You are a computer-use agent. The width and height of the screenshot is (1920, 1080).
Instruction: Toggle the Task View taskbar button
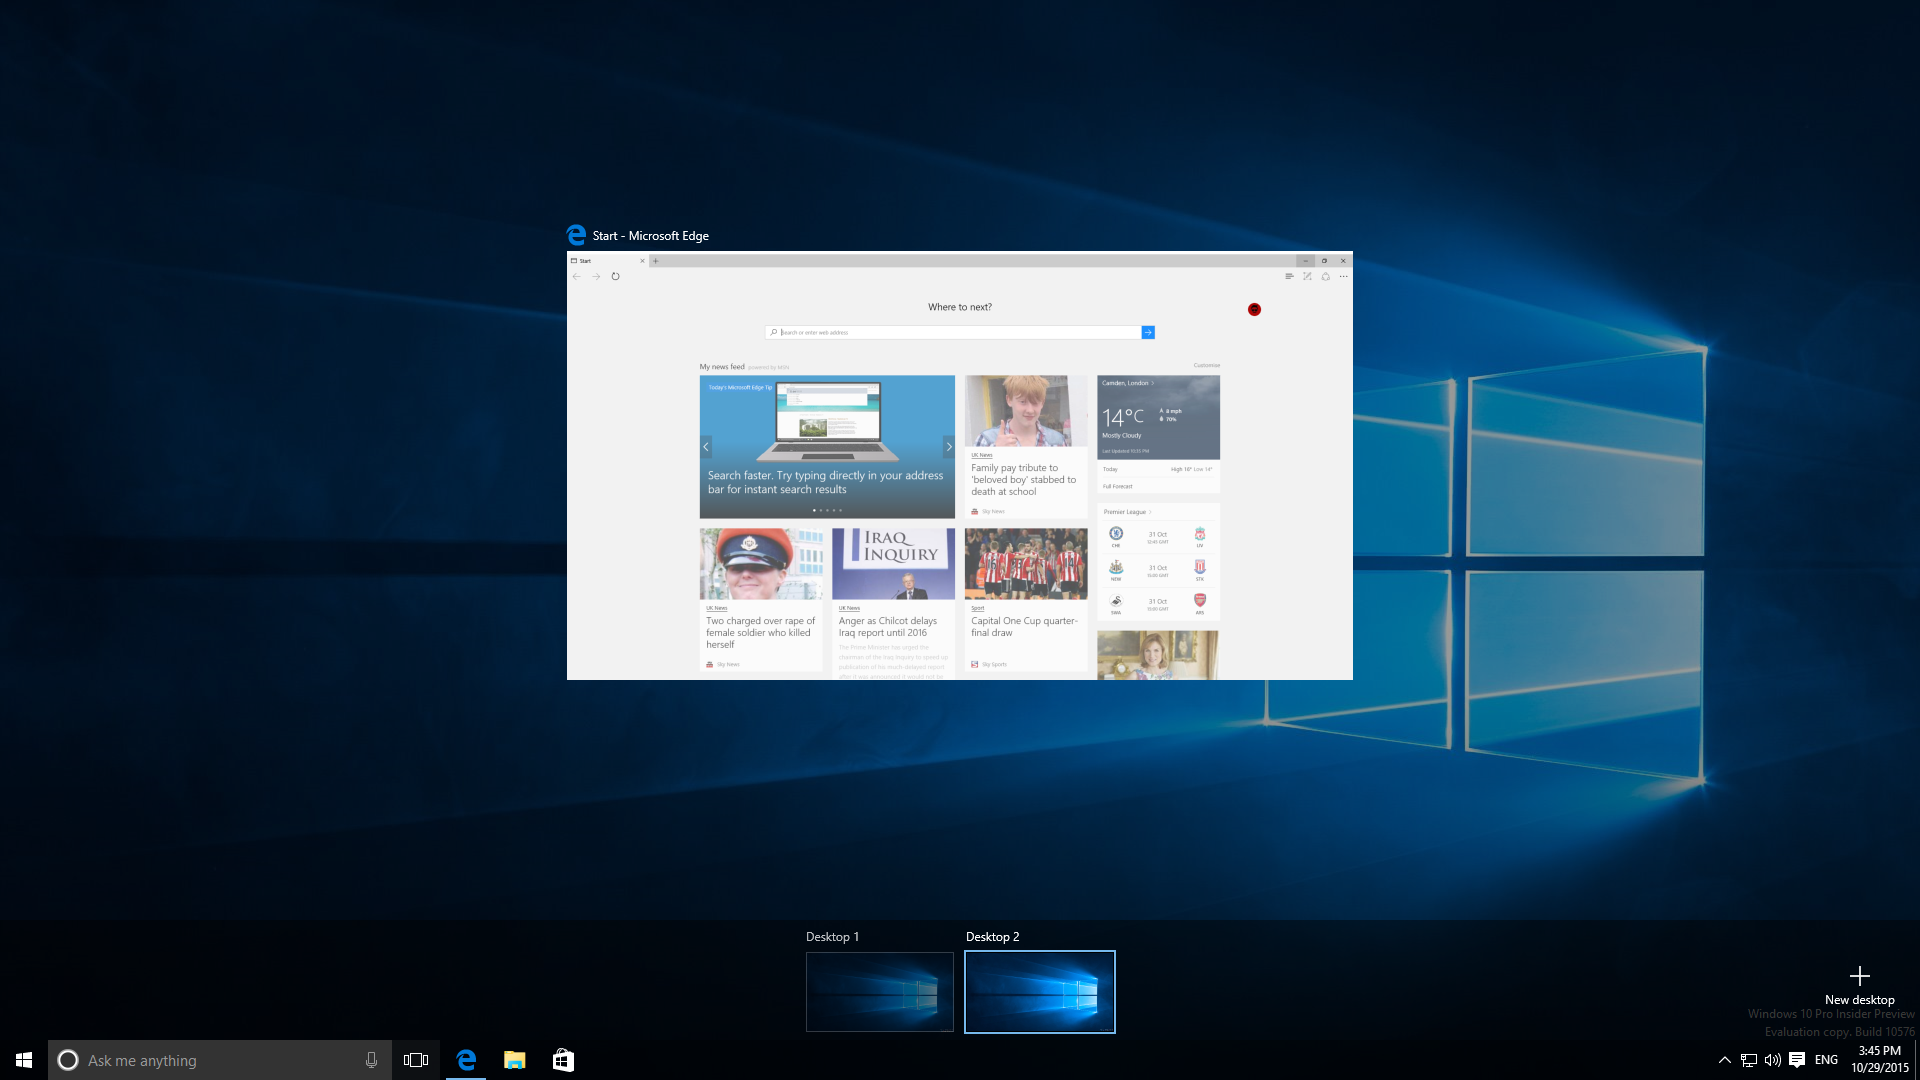416,1060
